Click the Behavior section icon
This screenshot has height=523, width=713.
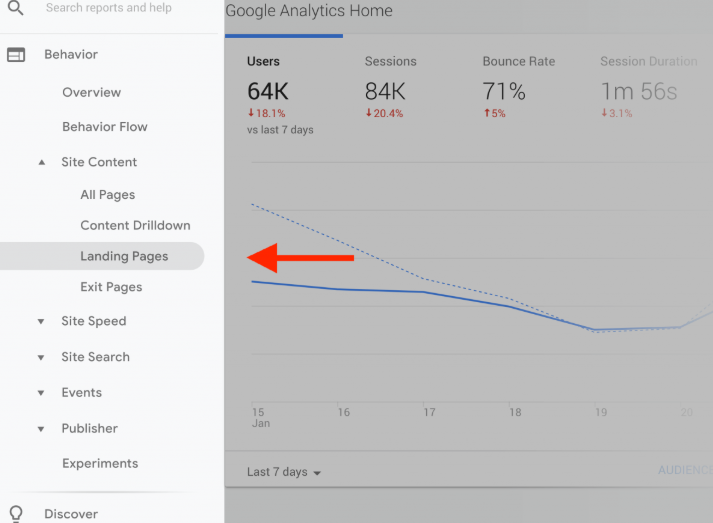pos(16,55)
